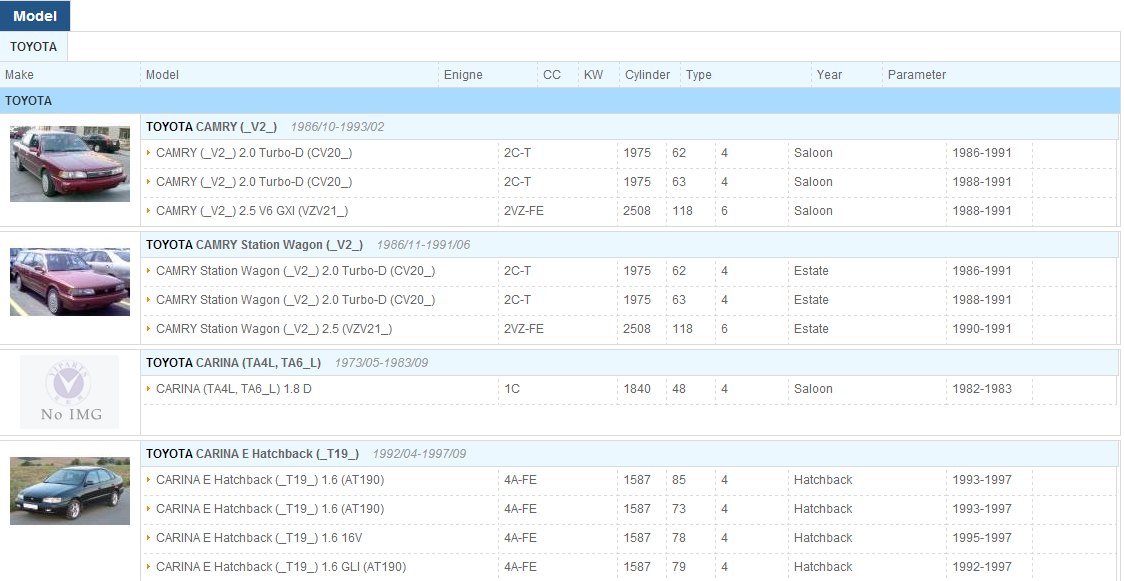Select the 2VZ-FE engine in the CAMRY GXI row
Image resolution: width=1124 pixels, height=581 pixels.
[x=523, y=211]
